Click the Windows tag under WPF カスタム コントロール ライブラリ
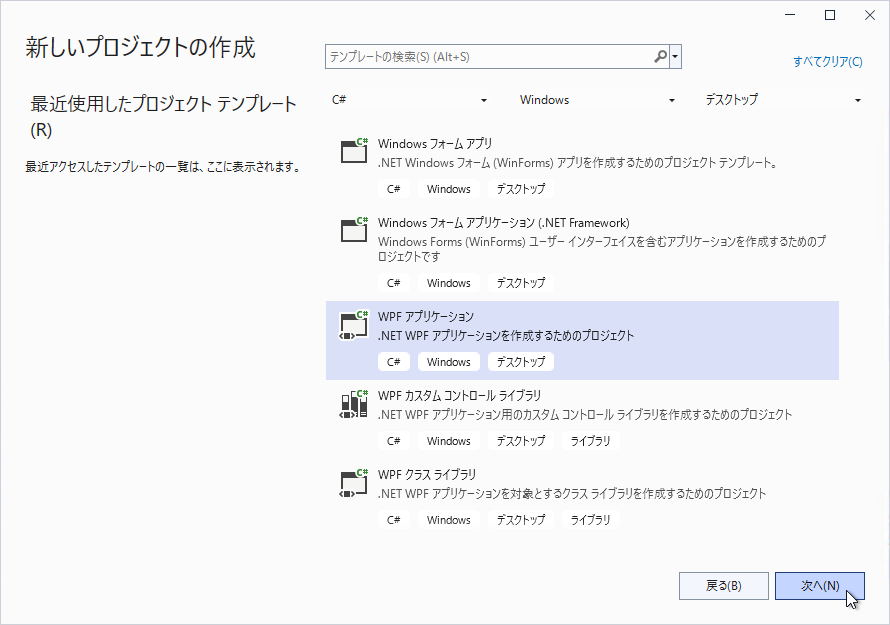Viewport: 890px width, 625px height. click(x=448, y=441)
